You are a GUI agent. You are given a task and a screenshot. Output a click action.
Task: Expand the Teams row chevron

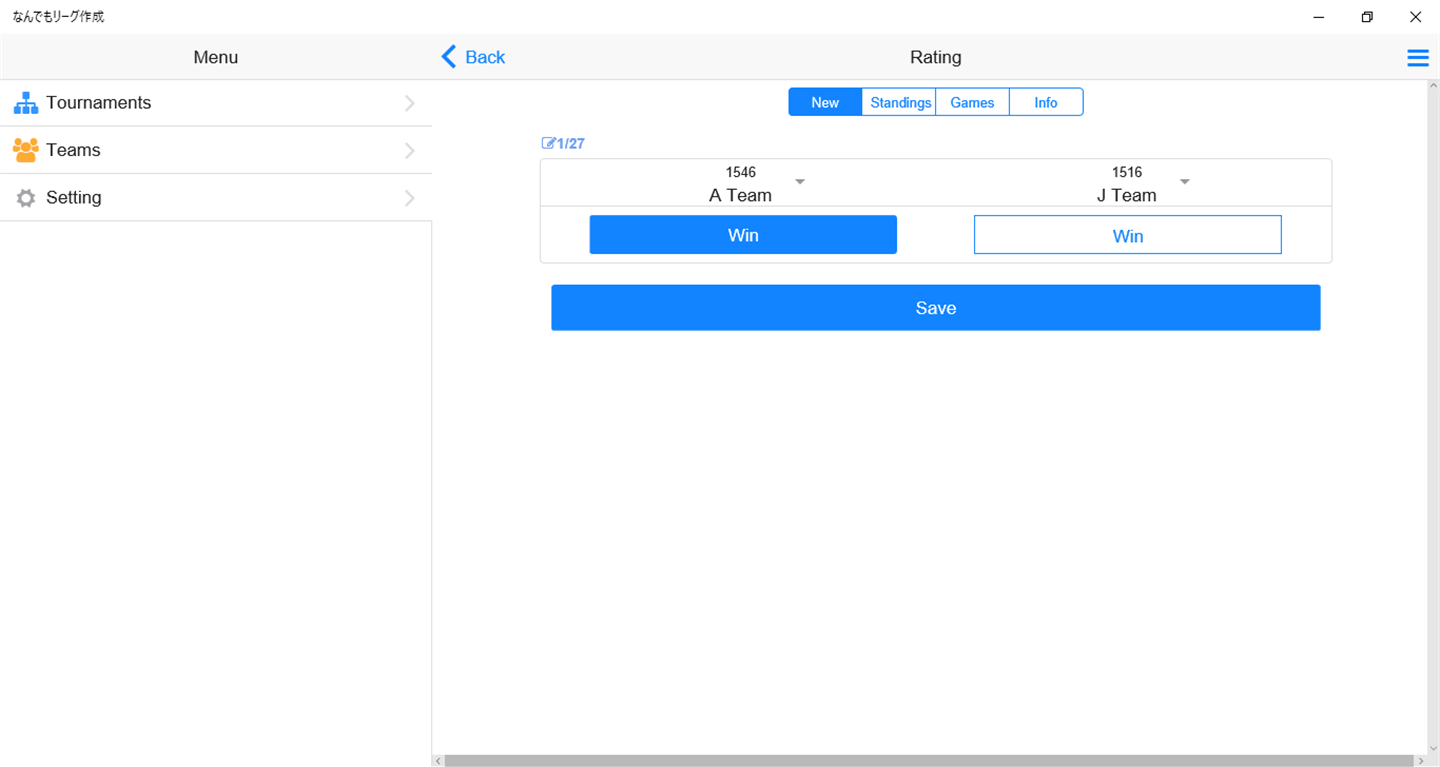point(410,151)
